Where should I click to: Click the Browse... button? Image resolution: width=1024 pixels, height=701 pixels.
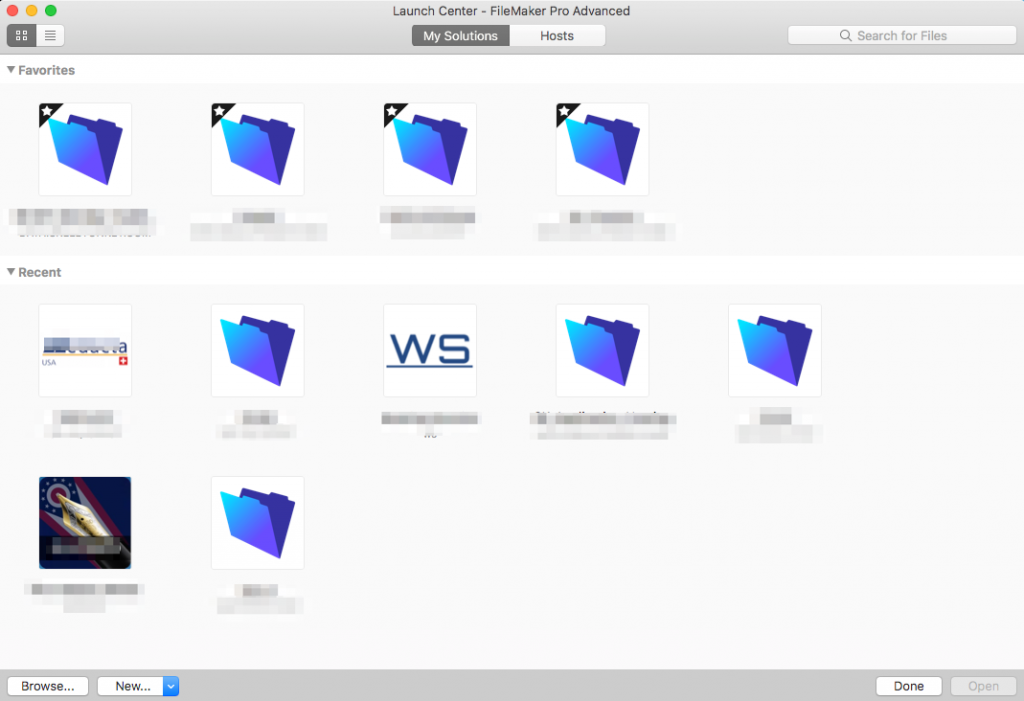pyautogui.click(x=48, y=686)
